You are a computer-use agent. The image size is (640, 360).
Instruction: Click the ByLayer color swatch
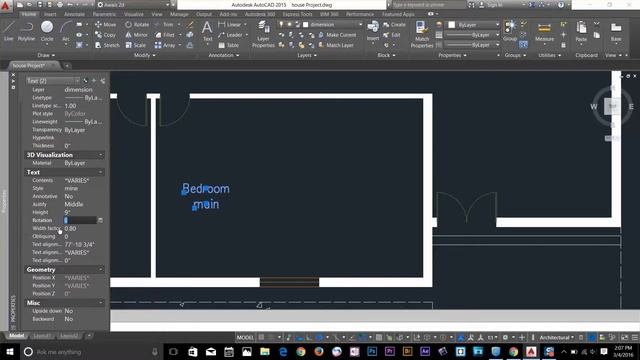(x=452, y=25)
